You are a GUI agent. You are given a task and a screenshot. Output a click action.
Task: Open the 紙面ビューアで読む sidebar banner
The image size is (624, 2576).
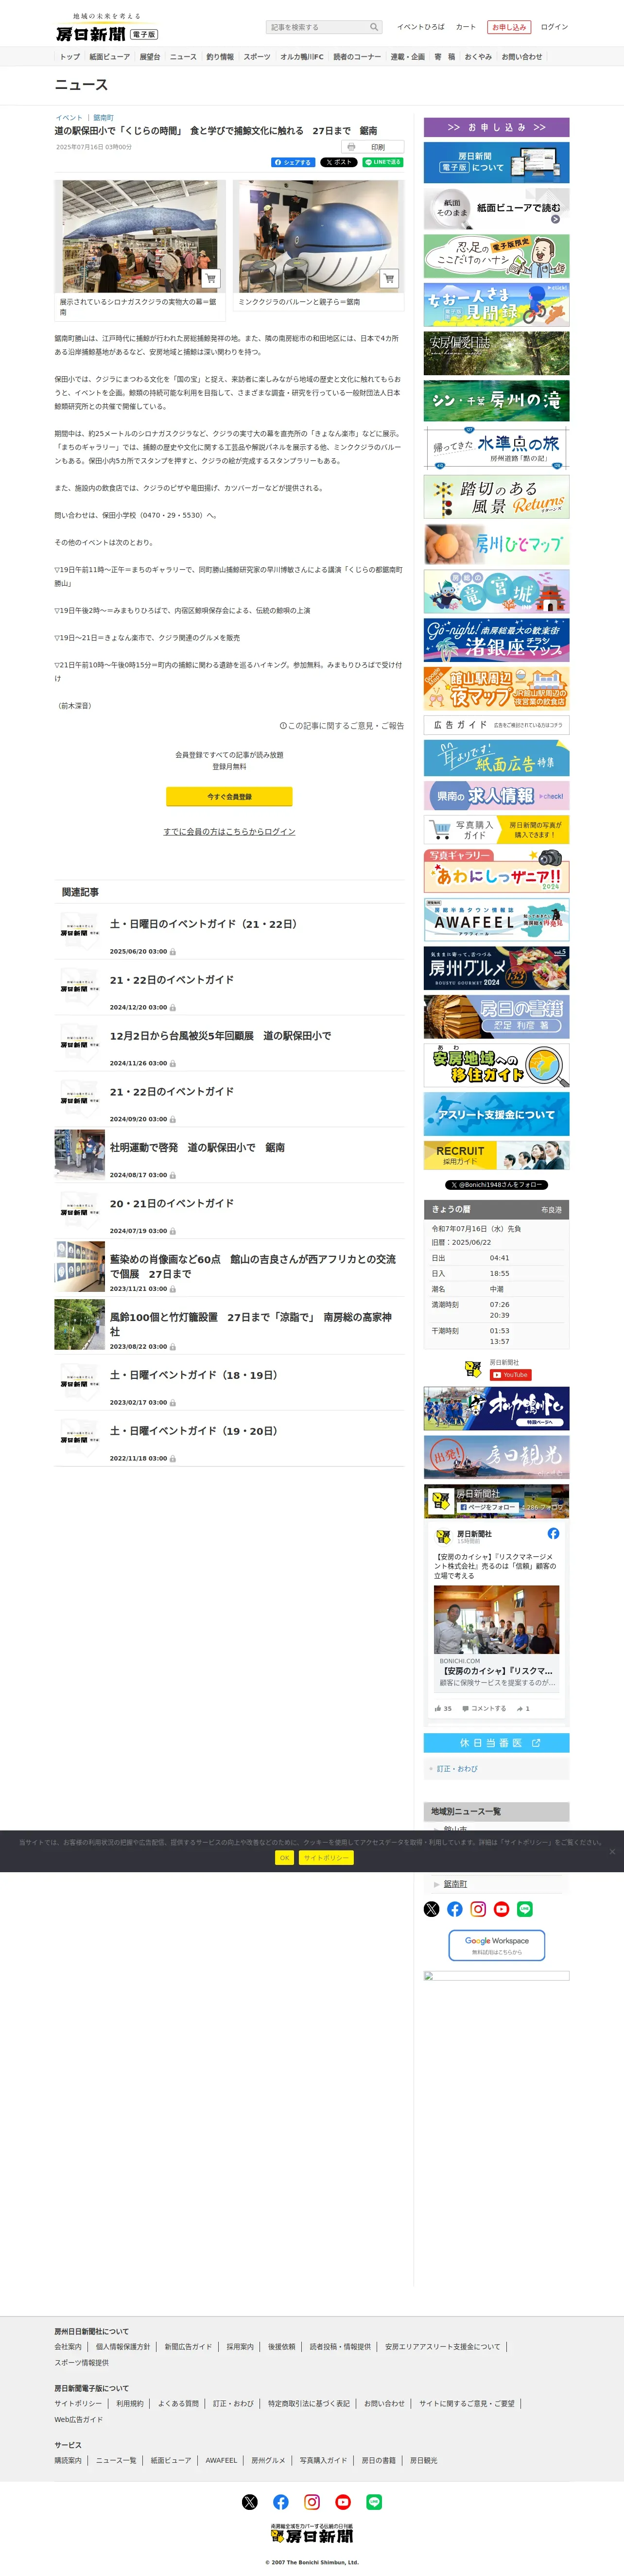[x=497, y=208]
